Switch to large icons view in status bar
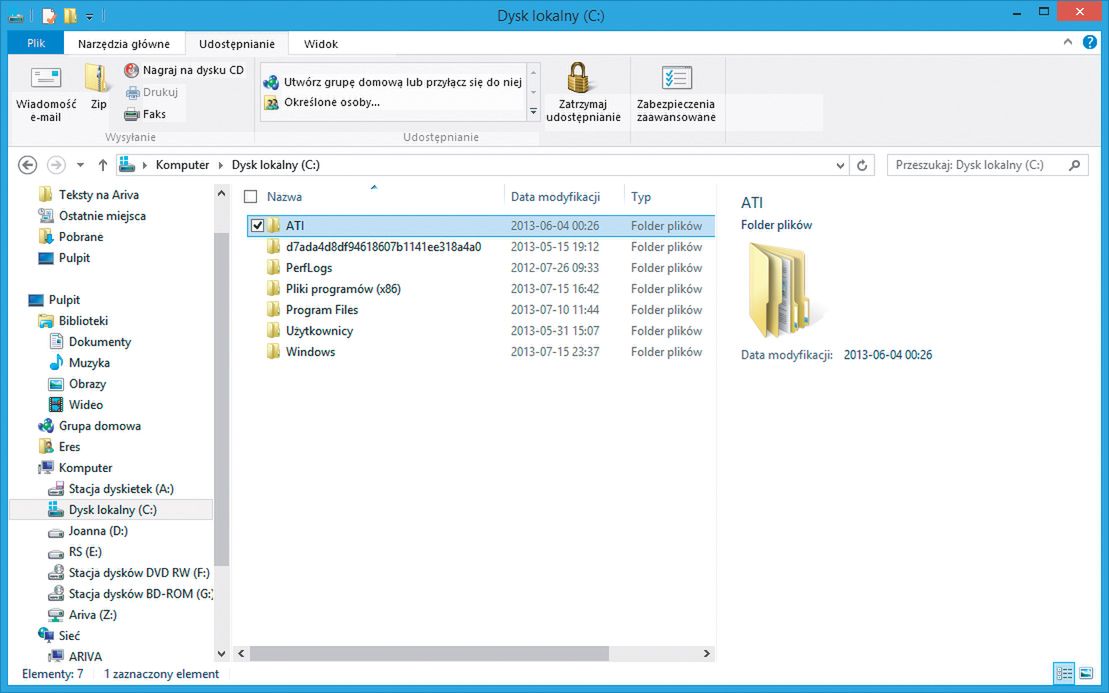This screenshot has width=1109, height=693. coord(1086,673)
